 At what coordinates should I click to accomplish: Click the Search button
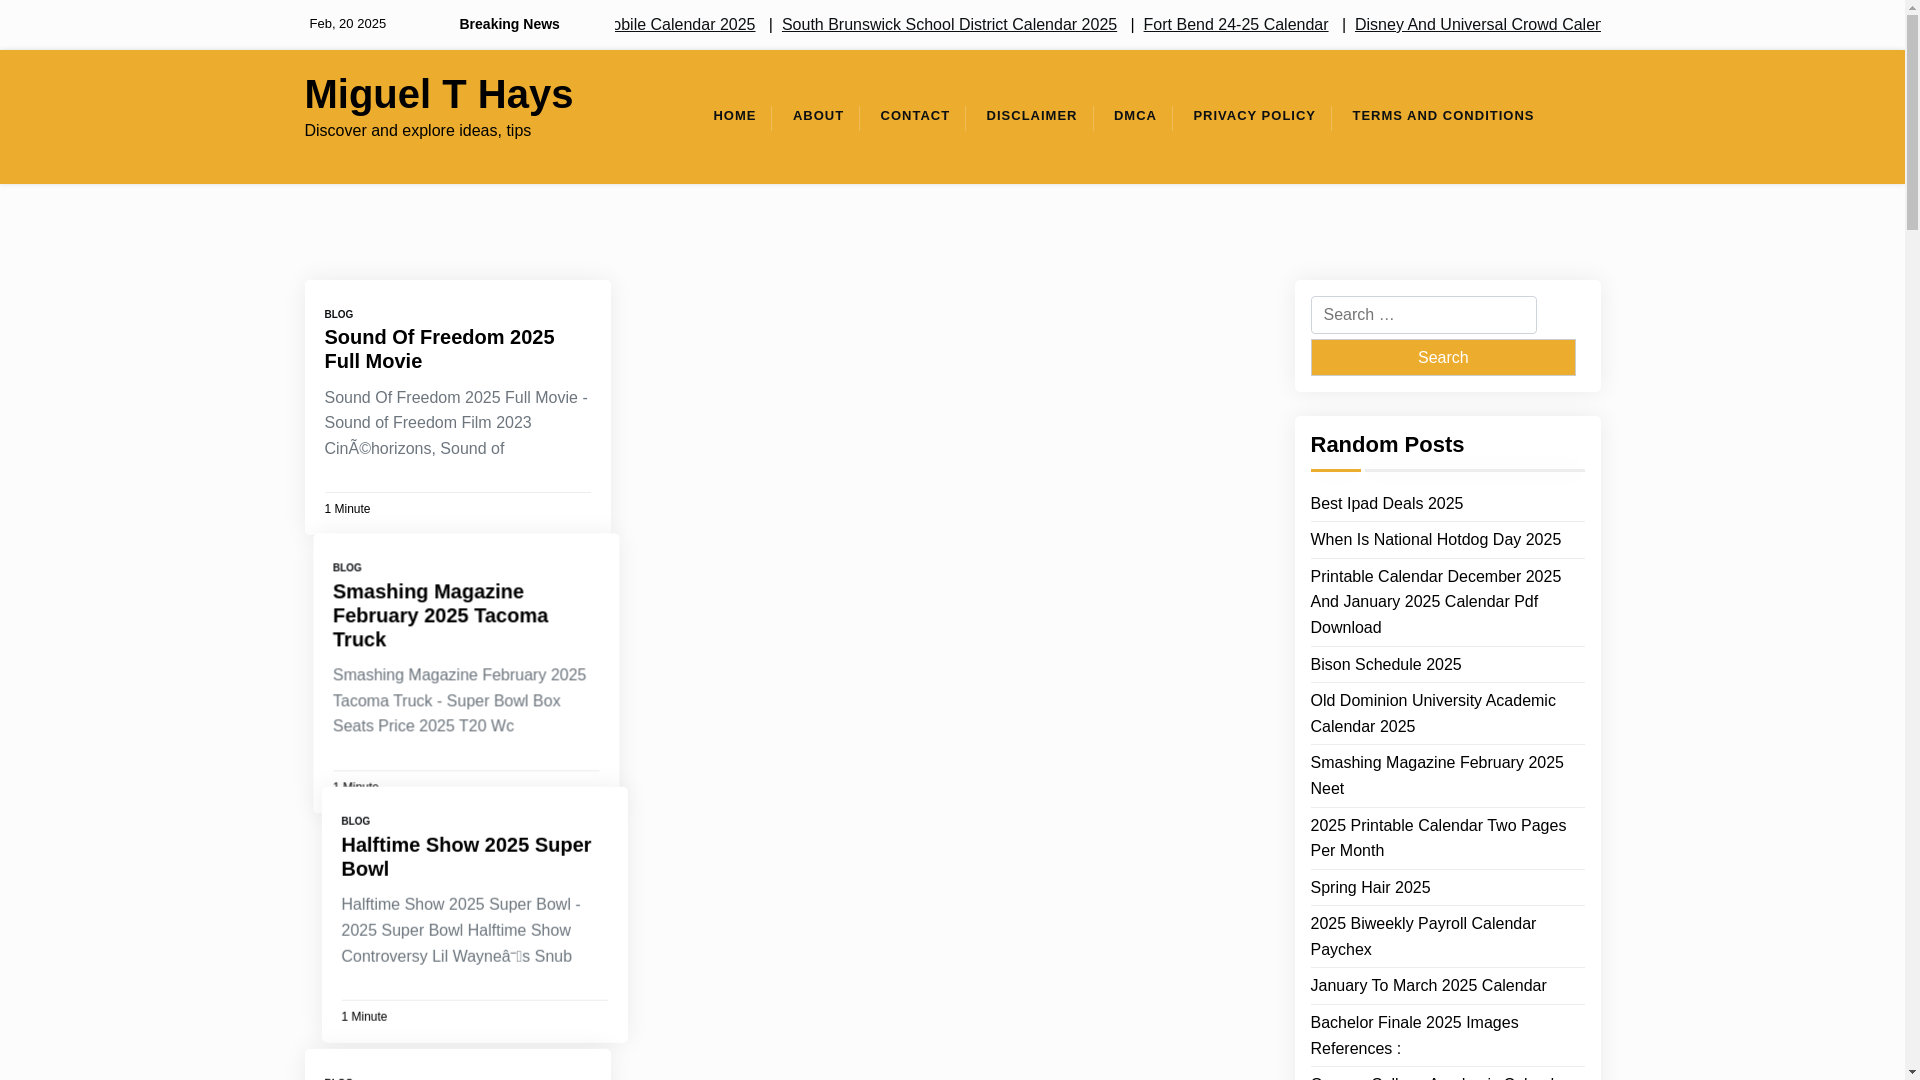1442,357
